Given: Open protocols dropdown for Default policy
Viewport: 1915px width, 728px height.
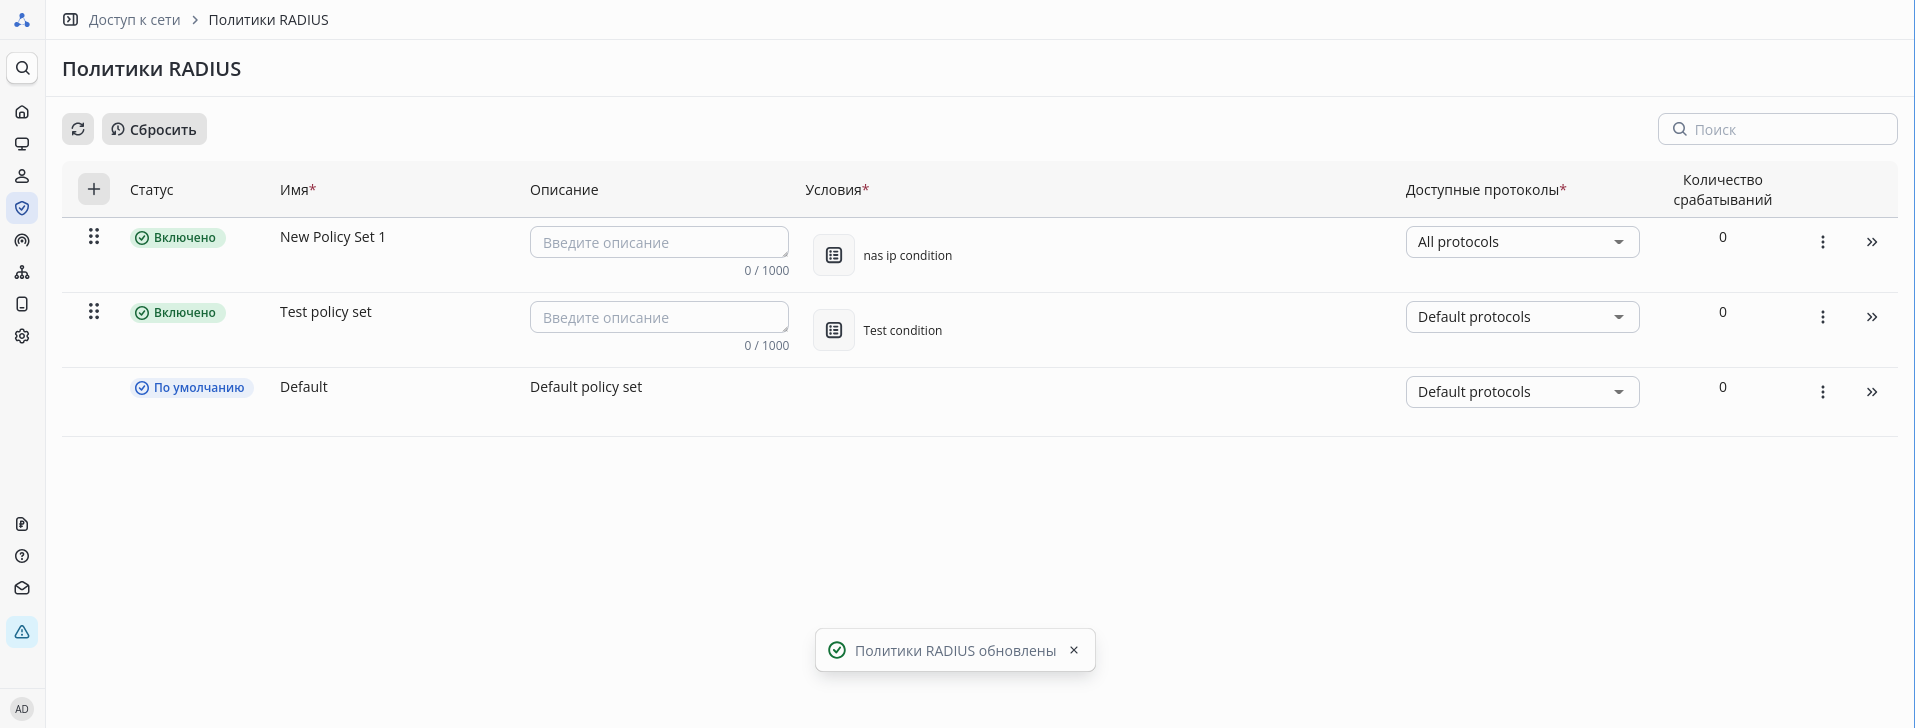Looking at the screenshot, I should click(1521, 392).
